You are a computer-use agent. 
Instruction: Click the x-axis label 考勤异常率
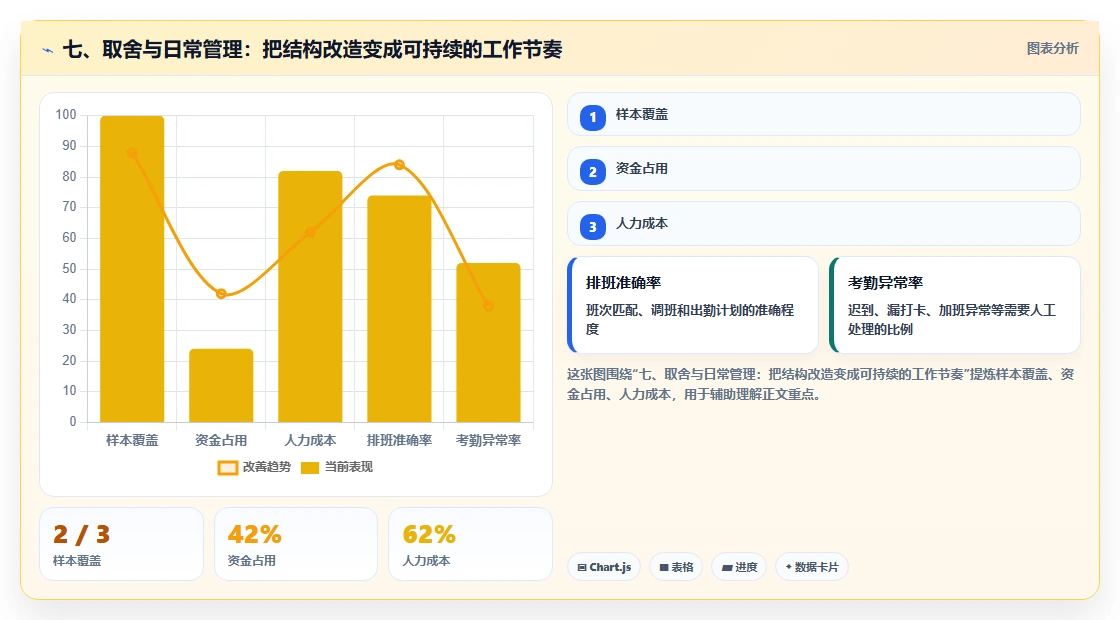coord(489,441)
